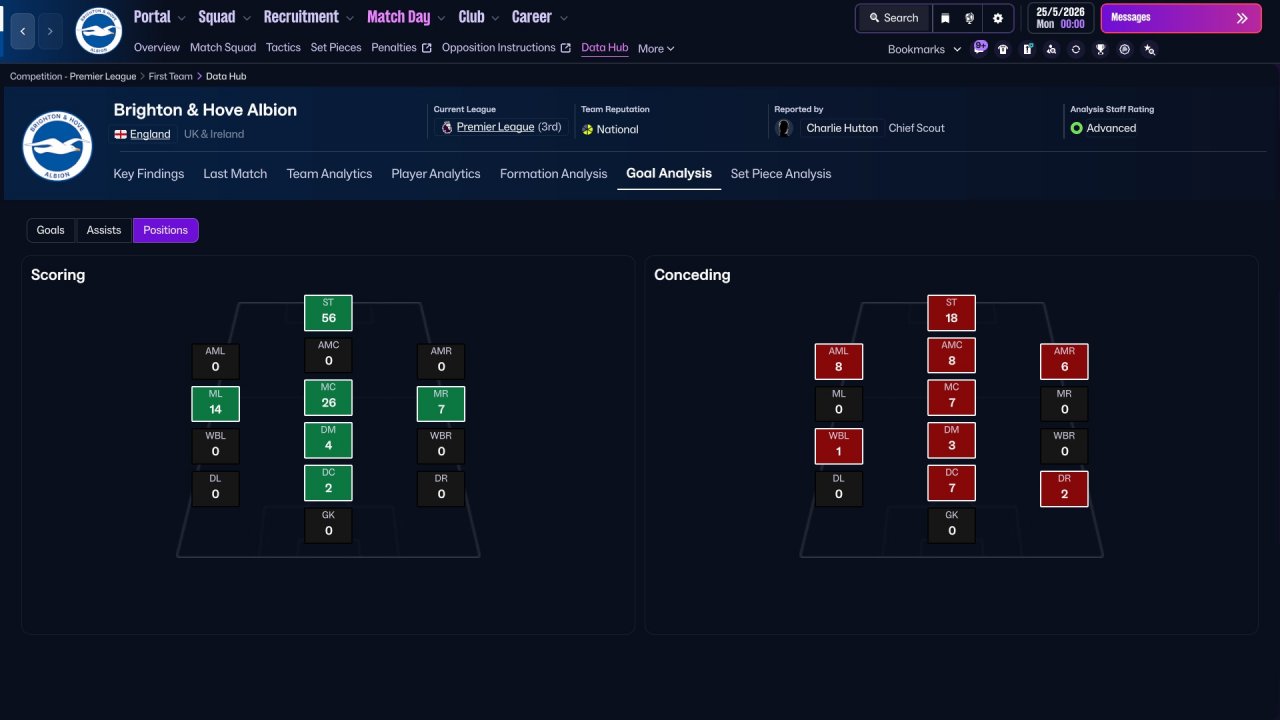Click the circular play shortcut icon

coord(1125,49)
